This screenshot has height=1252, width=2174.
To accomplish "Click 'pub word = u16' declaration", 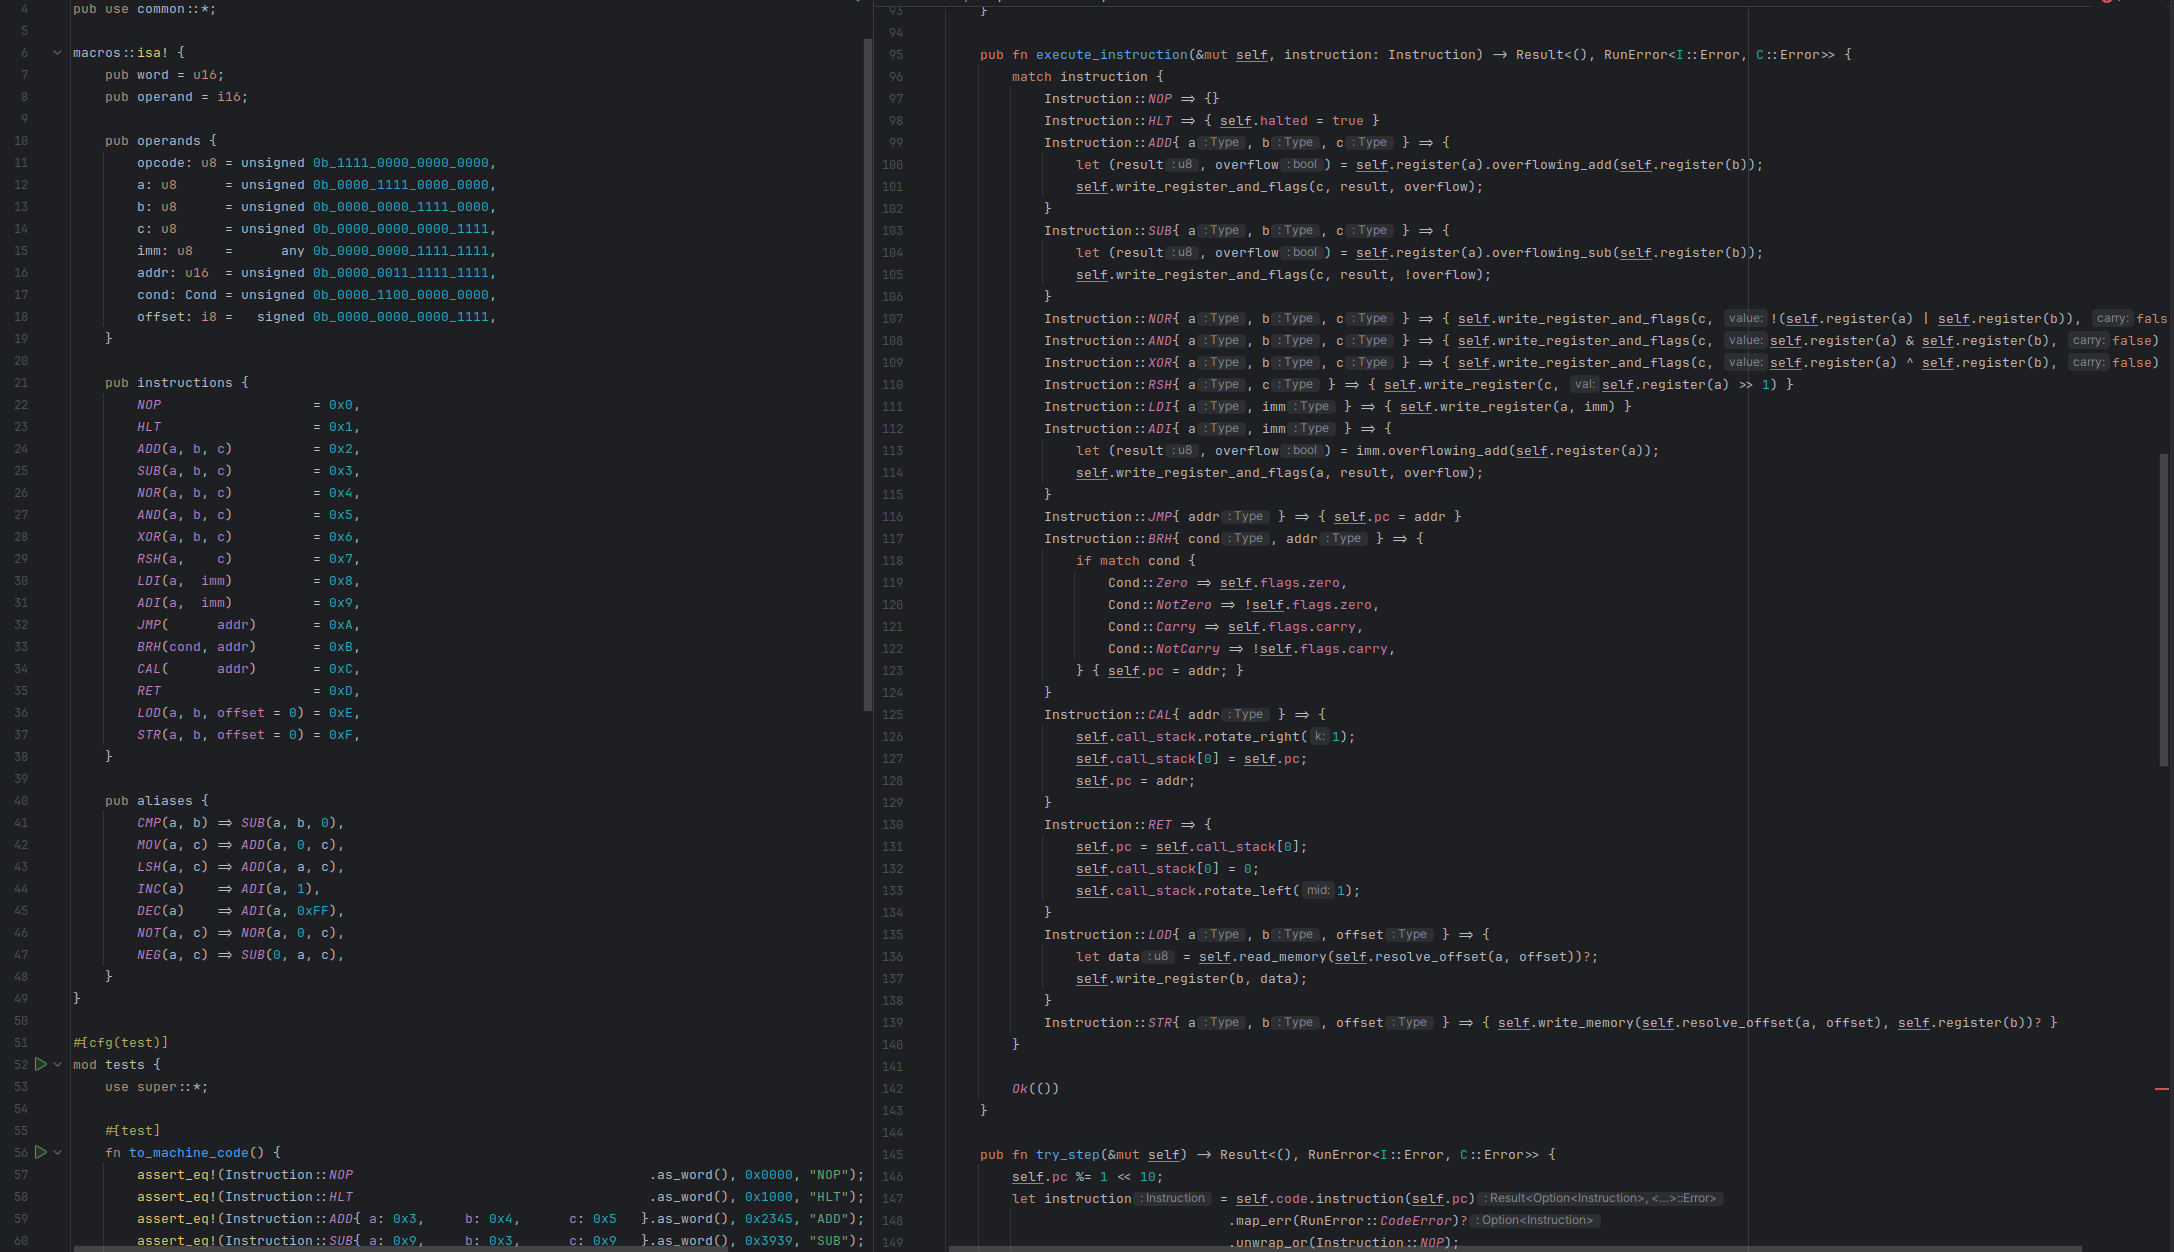I will tap(164, 75).
